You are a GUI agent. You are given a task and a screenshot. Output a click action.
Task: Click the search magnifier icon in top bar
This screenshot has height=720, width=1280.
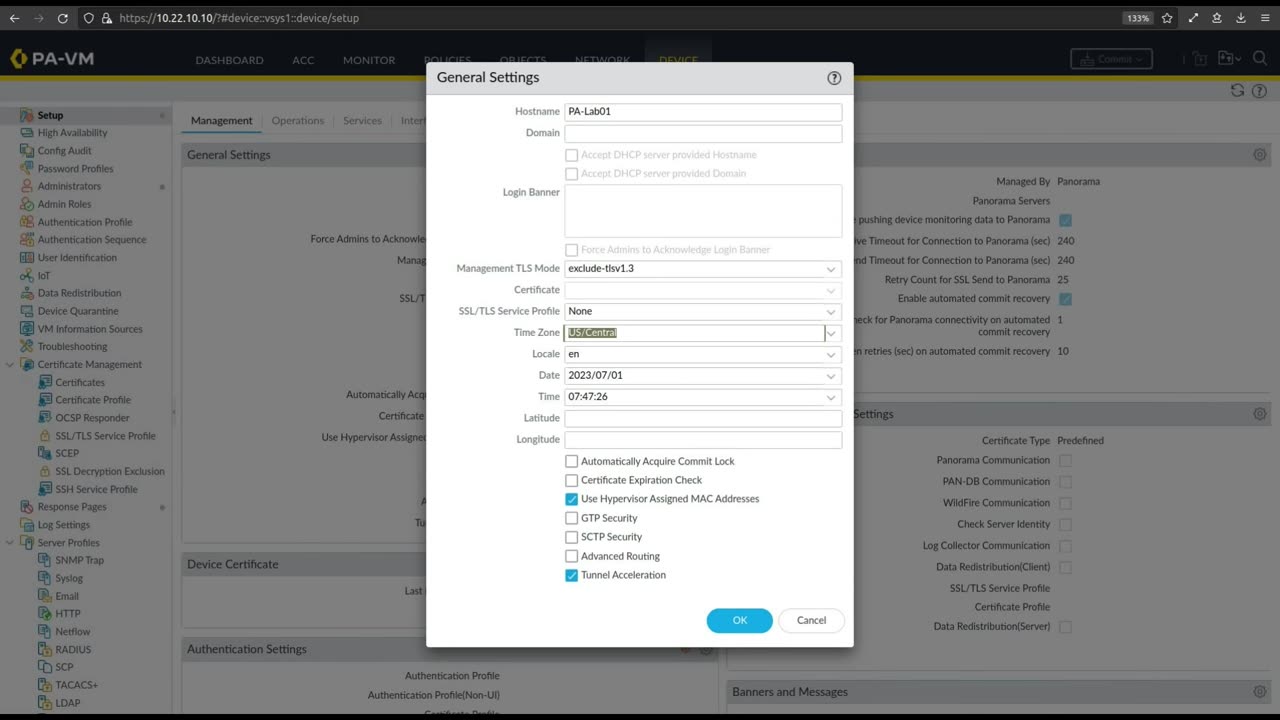[1260, 59]
